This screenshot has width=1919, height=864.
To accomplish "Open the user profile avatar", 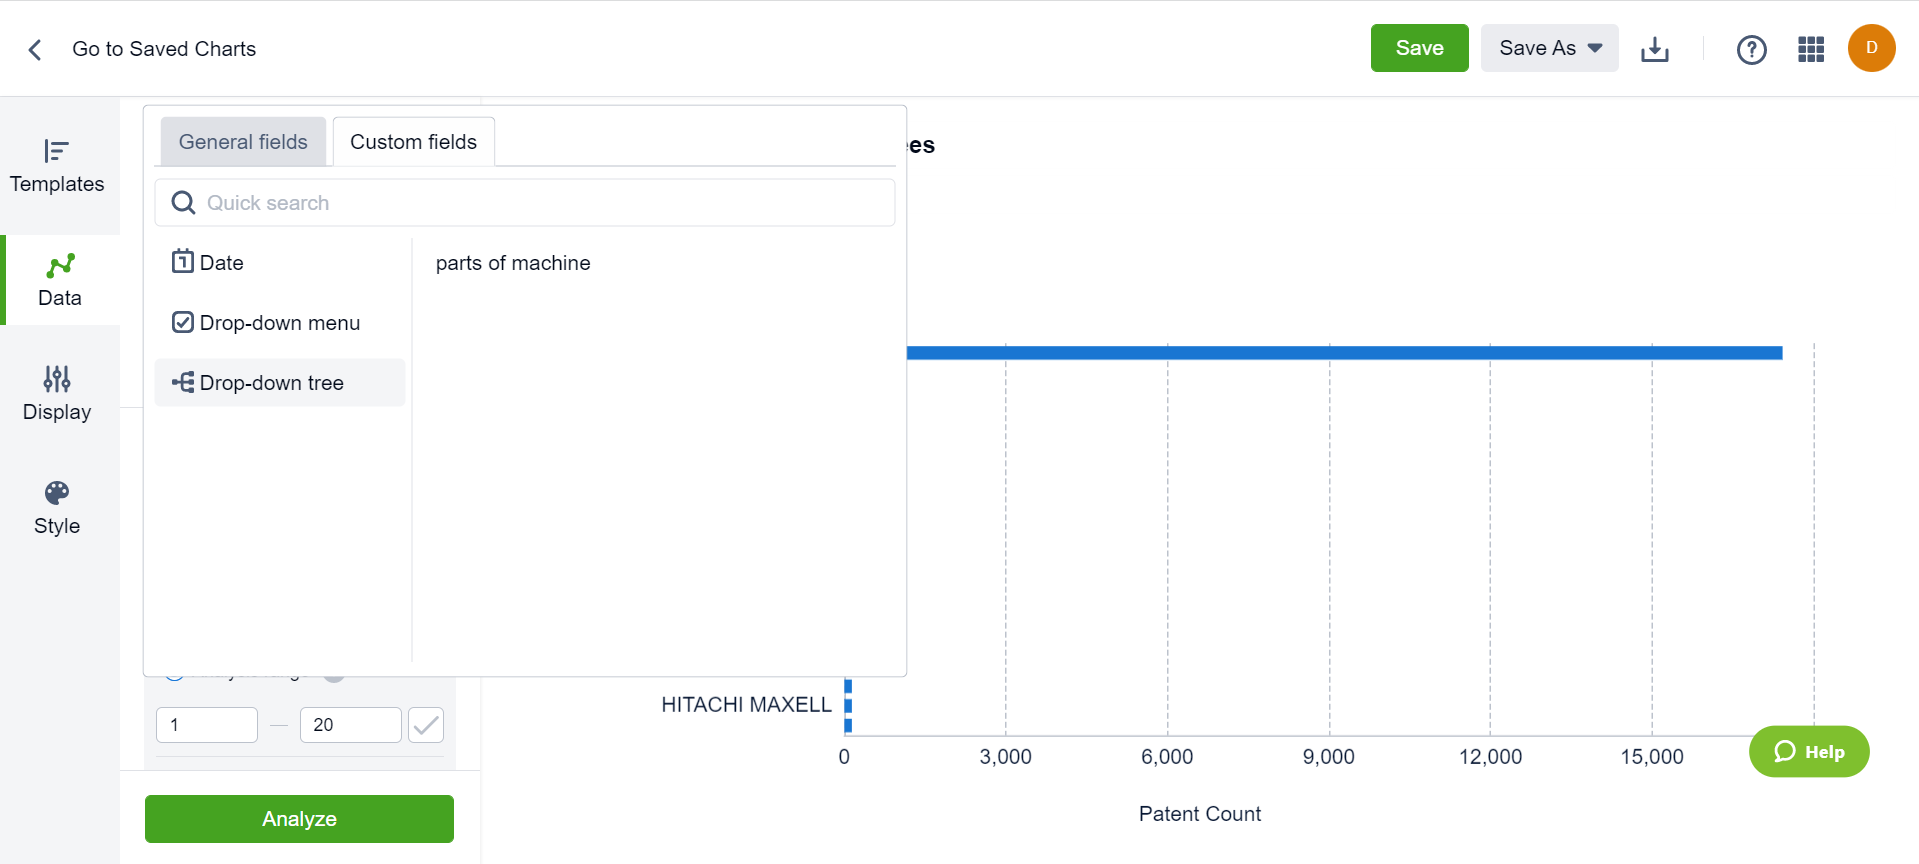I will [1871, 48].
